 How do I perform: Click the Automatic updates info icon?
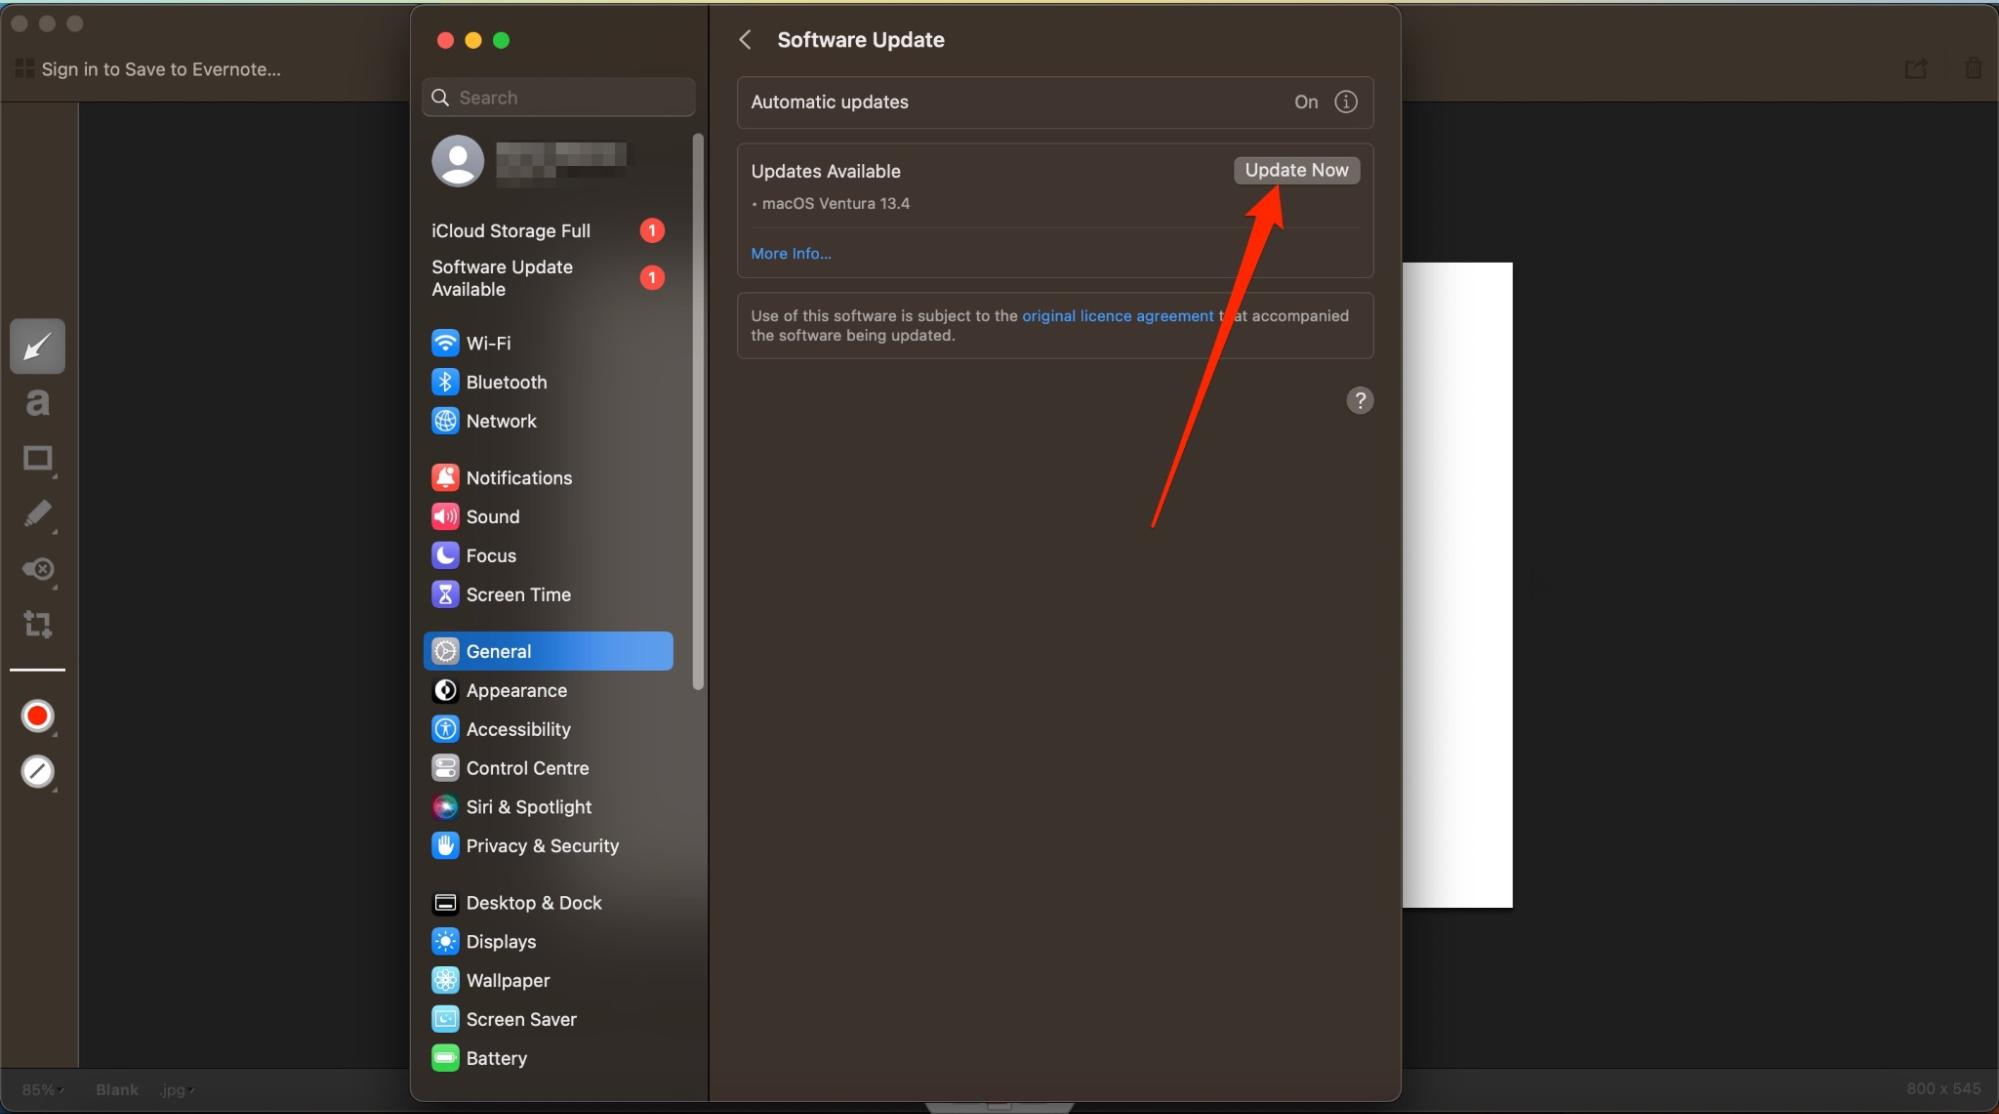tap(1346, 102)
